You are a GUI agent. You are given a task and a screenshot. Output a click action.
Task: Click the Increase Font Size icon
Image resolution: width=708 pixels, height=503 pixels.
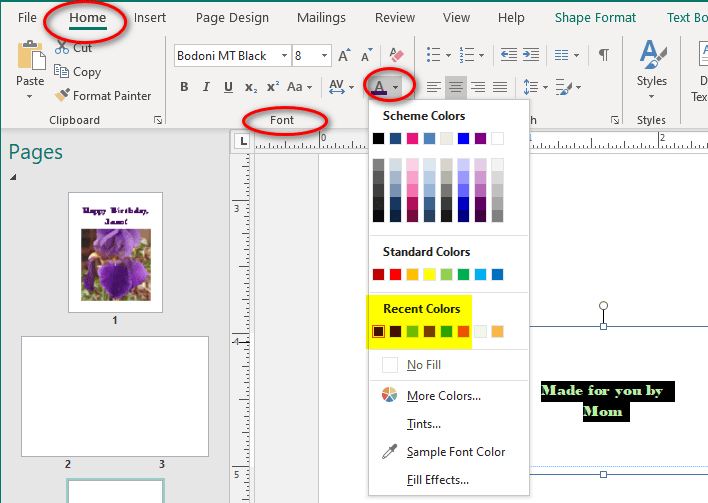click(x=344, y=56)
